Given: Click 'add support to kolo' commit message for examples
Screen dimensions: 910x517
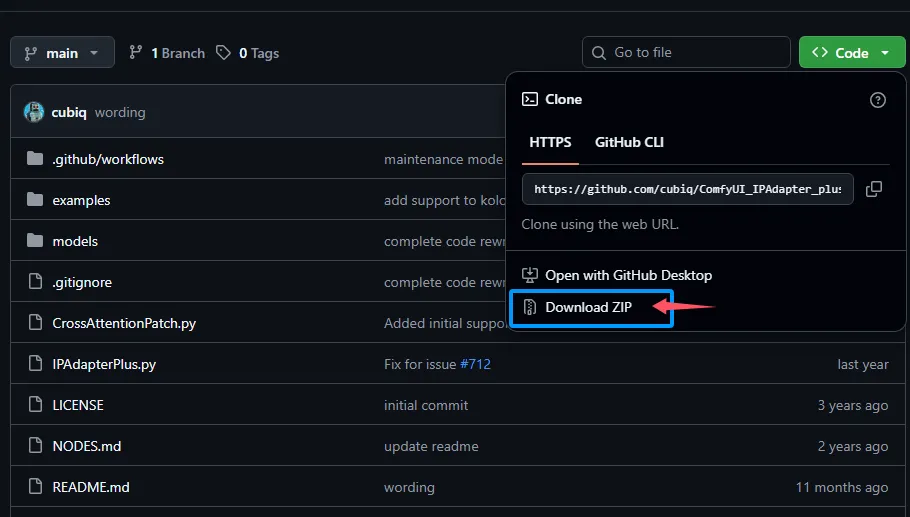Looking at the screenshot, I should (x=445, y=200).
